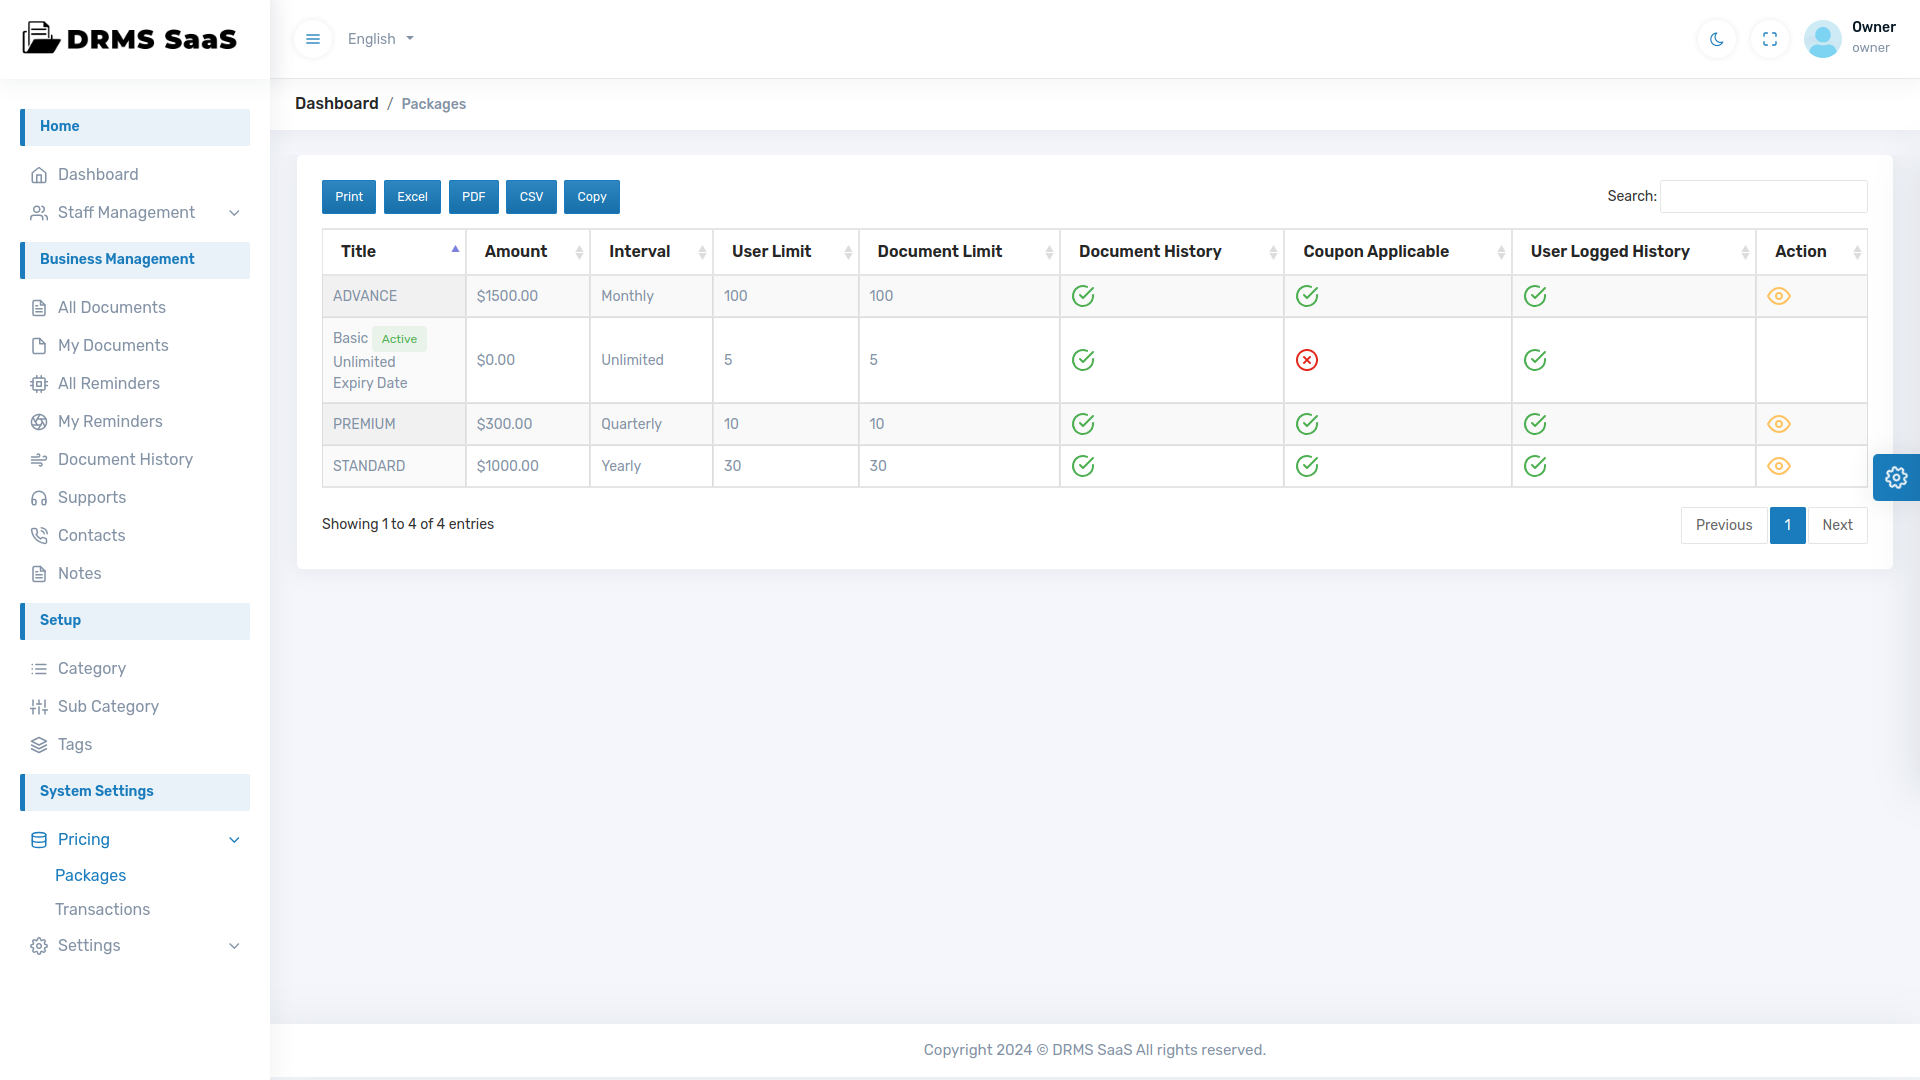This screenshot has width=1920, height=1080.
Task: Open the Dashboard via sidebar icon
Action: point(97,174)
